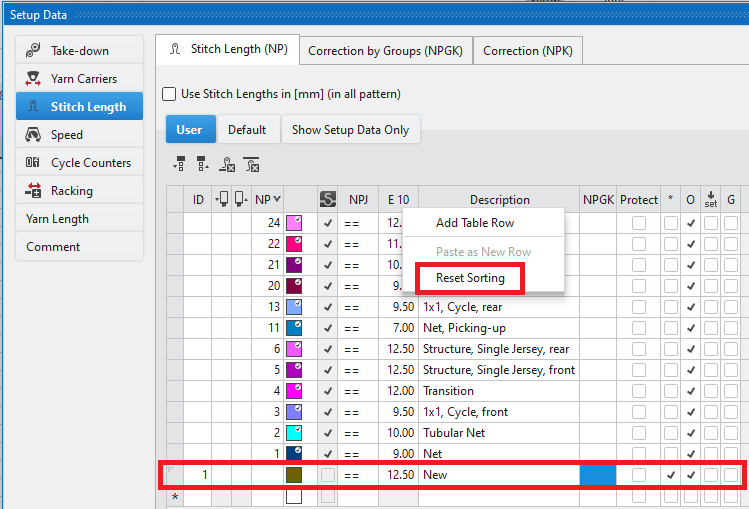The height and width of the screenshot is (509, 749).
Task: Choose Add Table Row from the context menu
Action: pos(475,223)
